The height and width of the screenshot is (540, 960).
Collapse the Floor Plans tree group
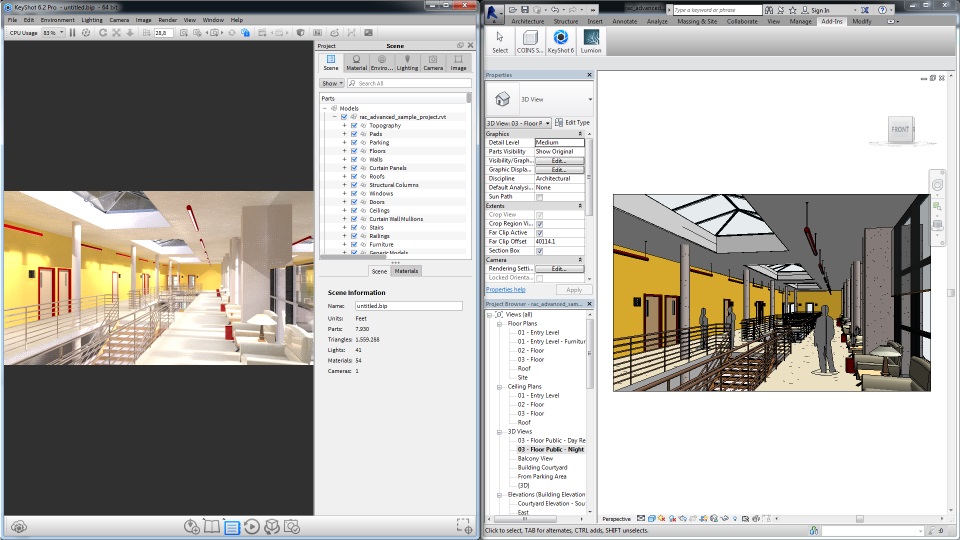pos(501,324)
